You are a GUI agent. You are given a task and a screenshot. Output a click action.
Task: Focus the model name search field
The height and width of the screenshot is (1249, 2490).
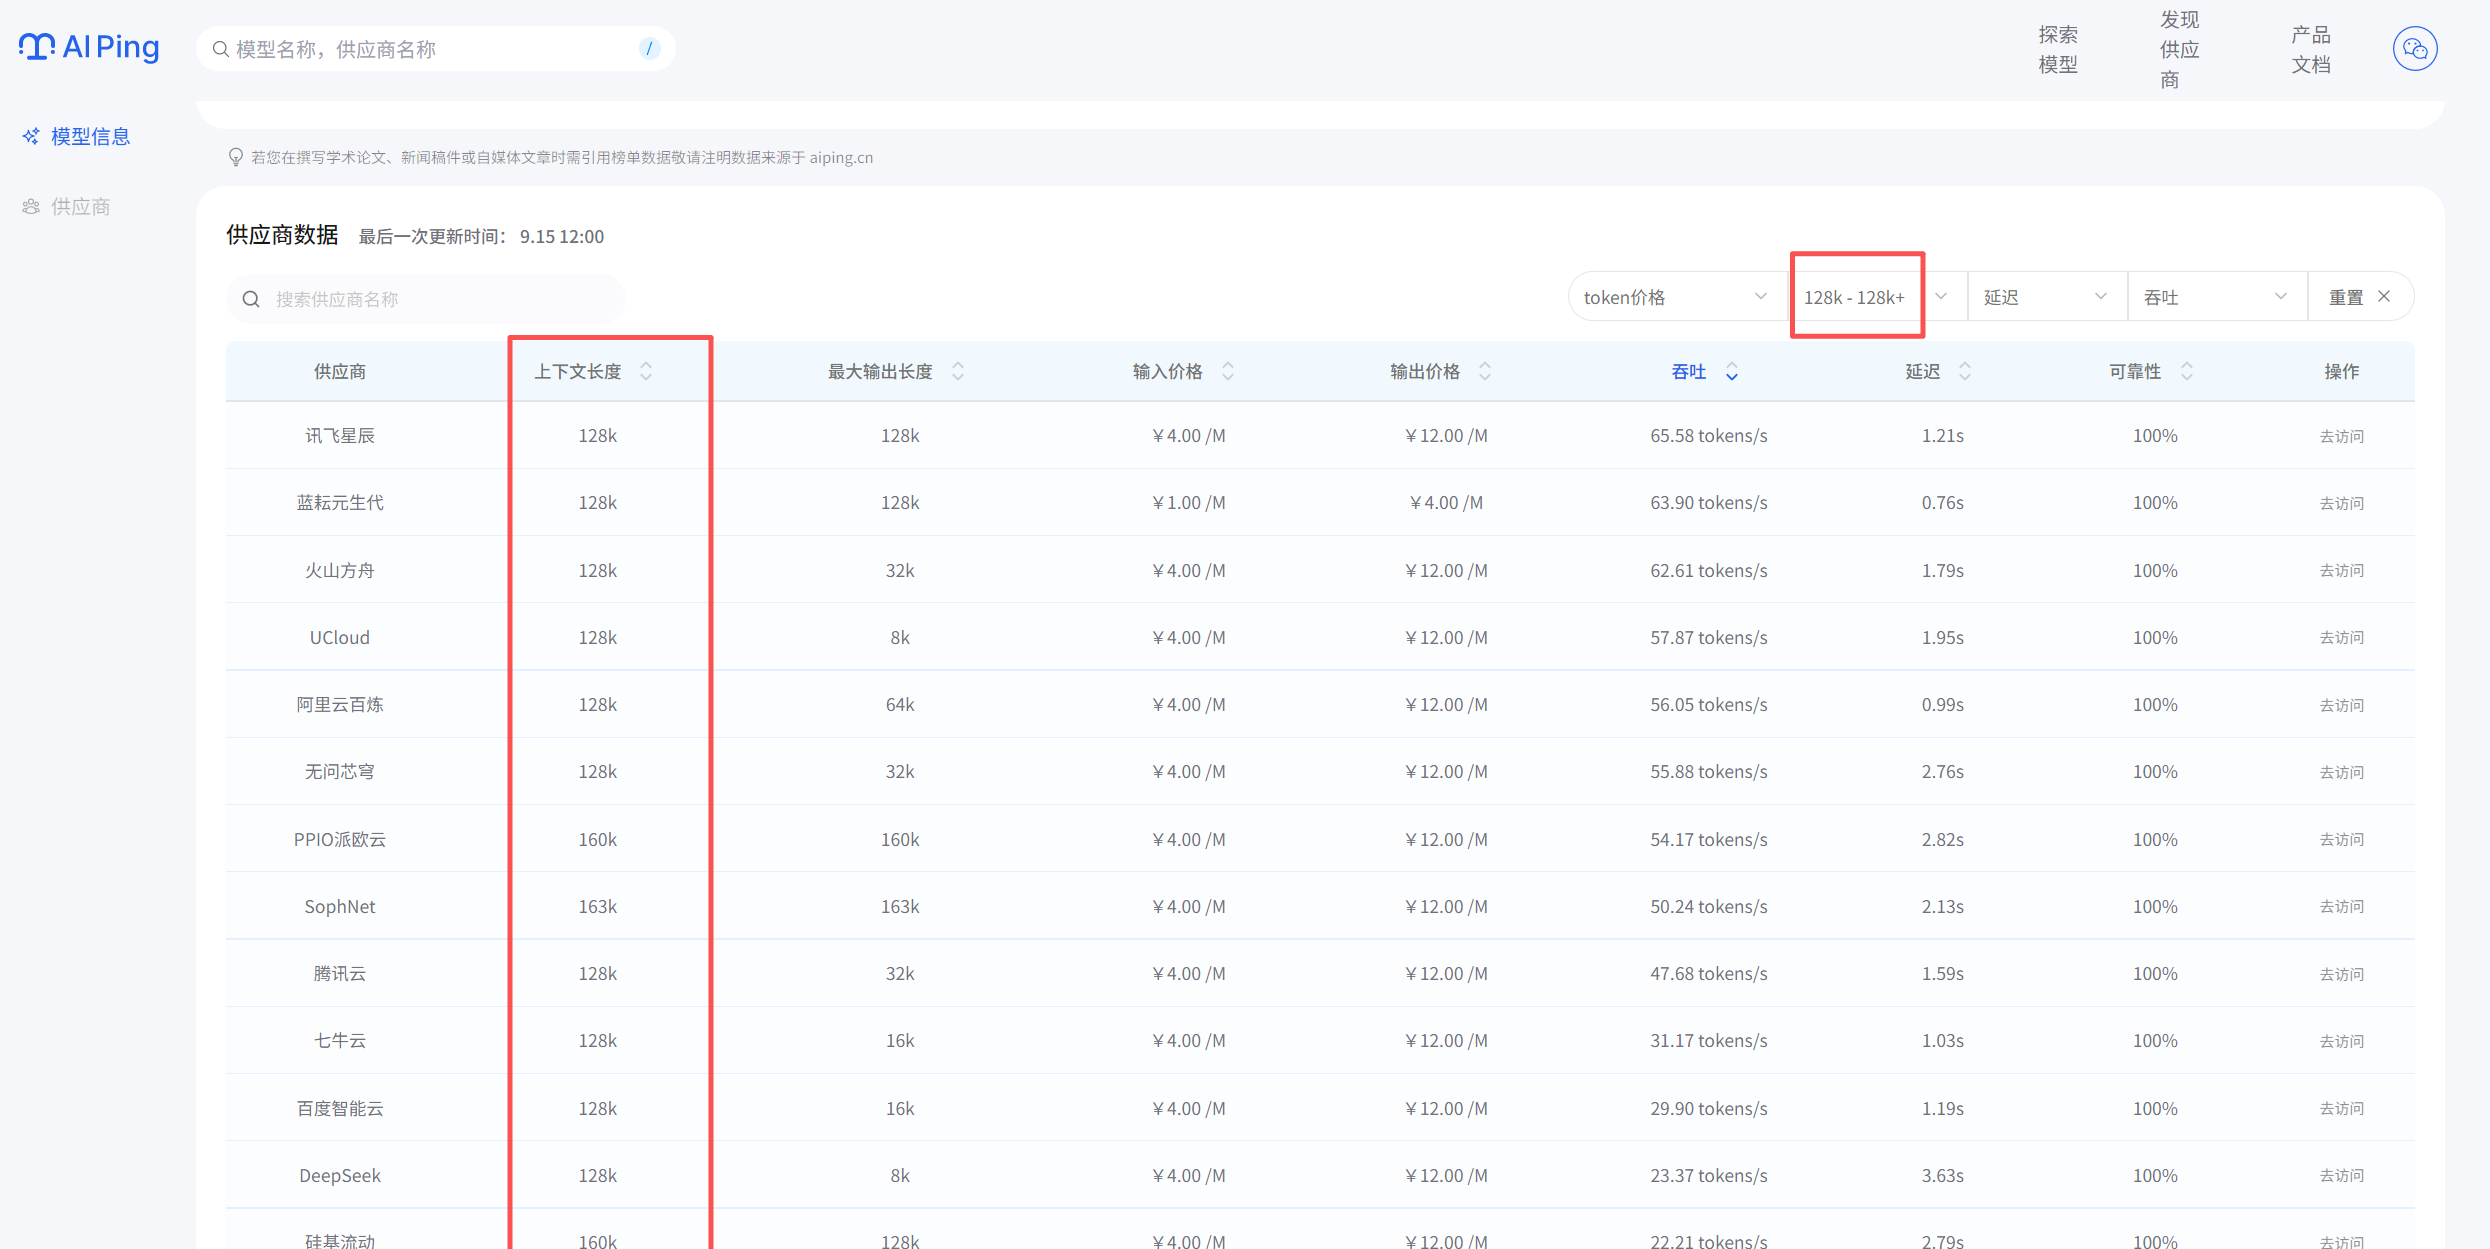pyautogui.click(x=435, y=48)
